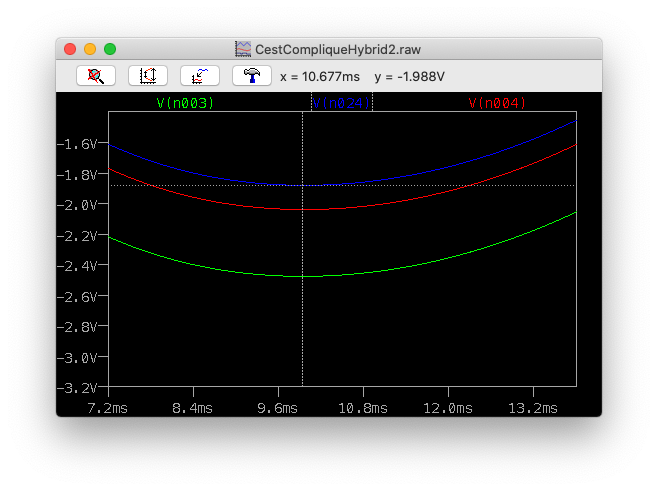
Task: Select the red V(n004) trace label
Action: pyautogui.click(x=497, y=103)
